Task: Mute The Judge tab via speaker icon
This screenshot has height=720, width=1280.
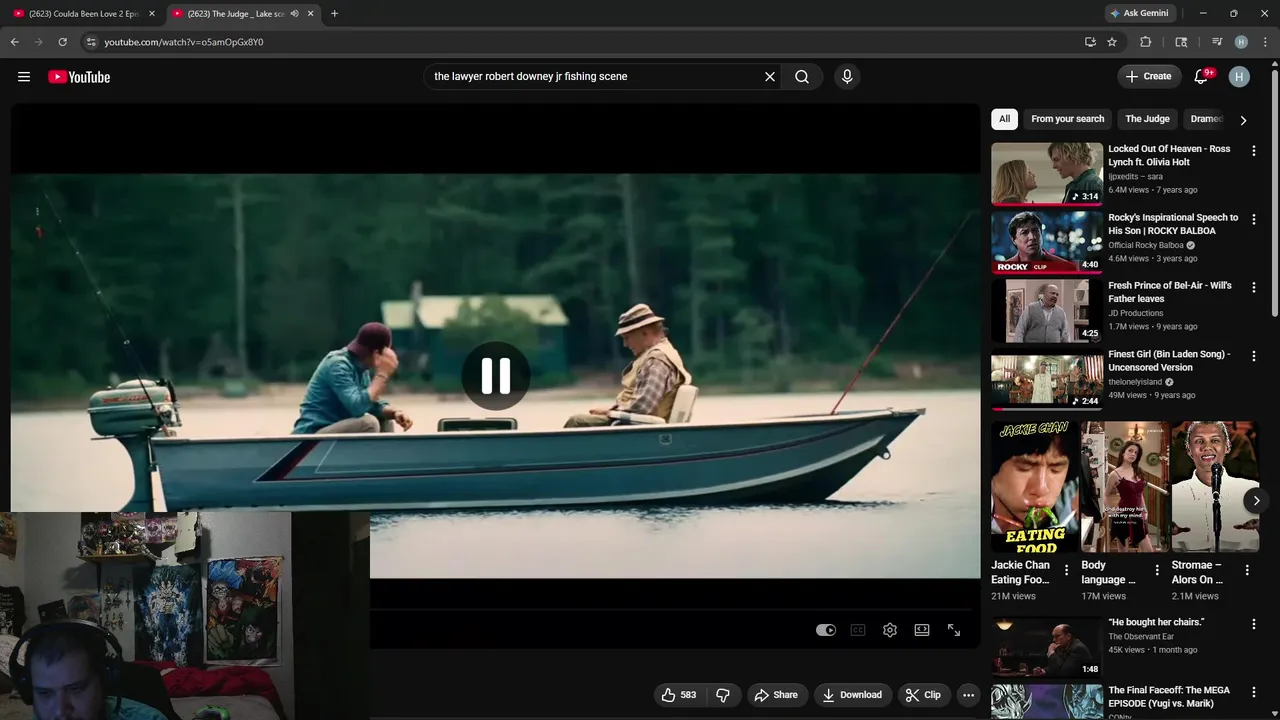Action: click(294, 14)
